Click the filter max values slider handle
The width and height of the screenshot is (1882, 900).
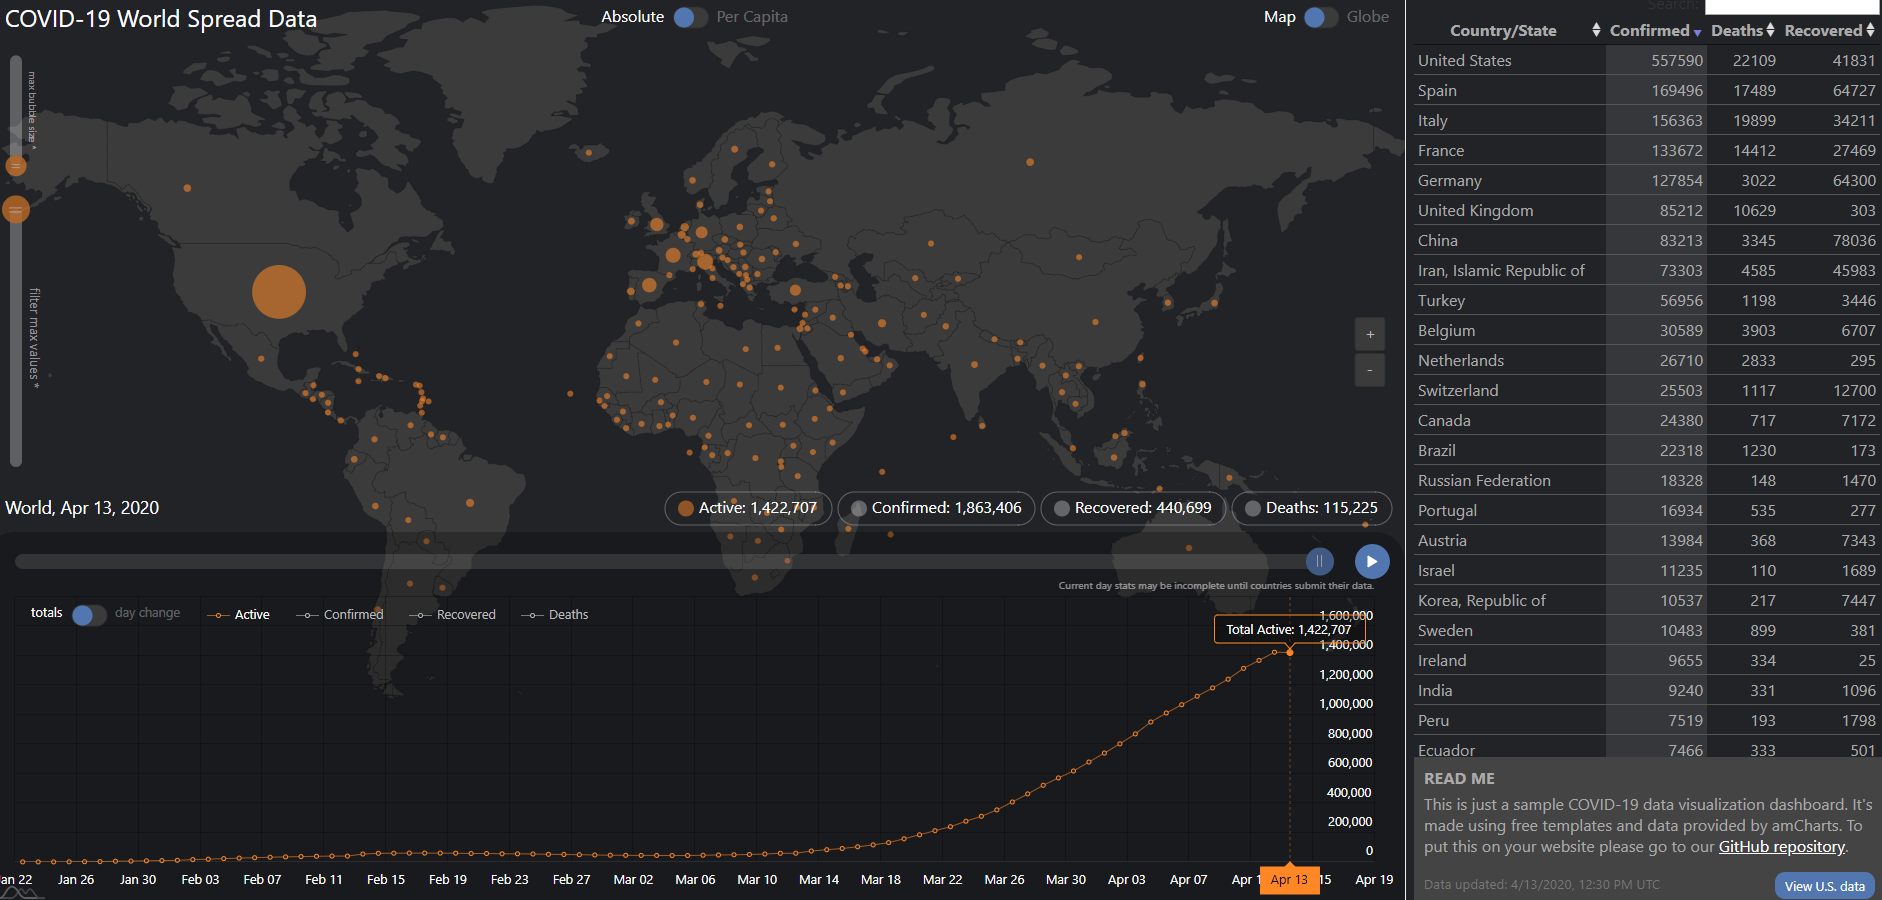[x=16, y=210]
